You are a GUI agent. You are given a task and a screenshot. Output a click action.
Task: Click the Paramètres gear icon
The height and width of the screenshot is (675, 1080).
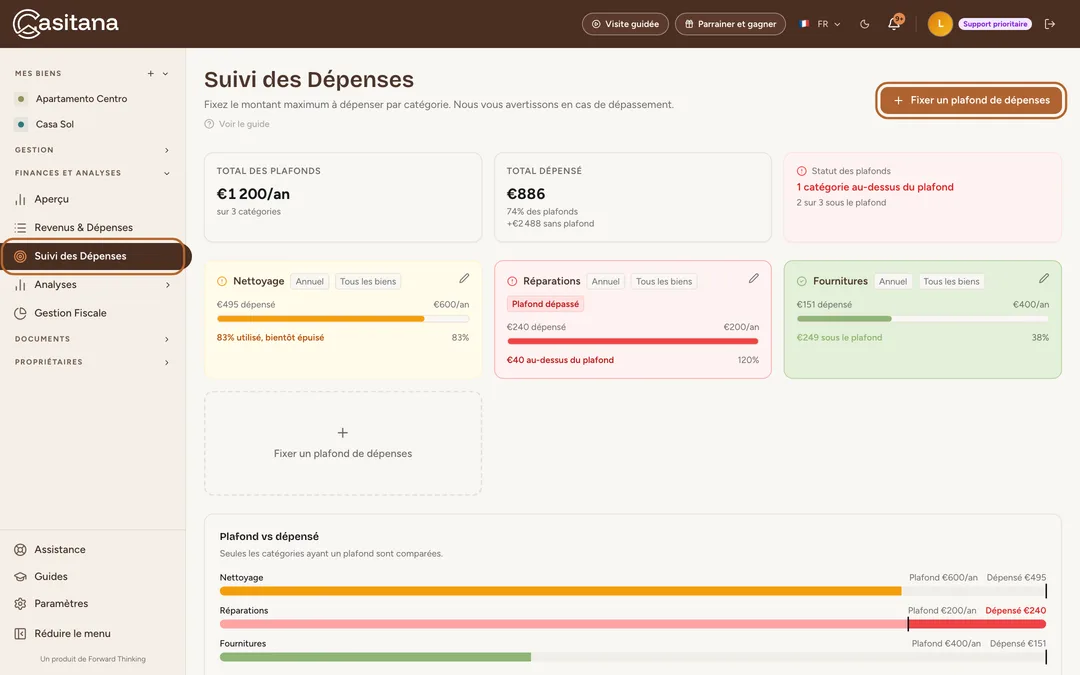point(21,603)
